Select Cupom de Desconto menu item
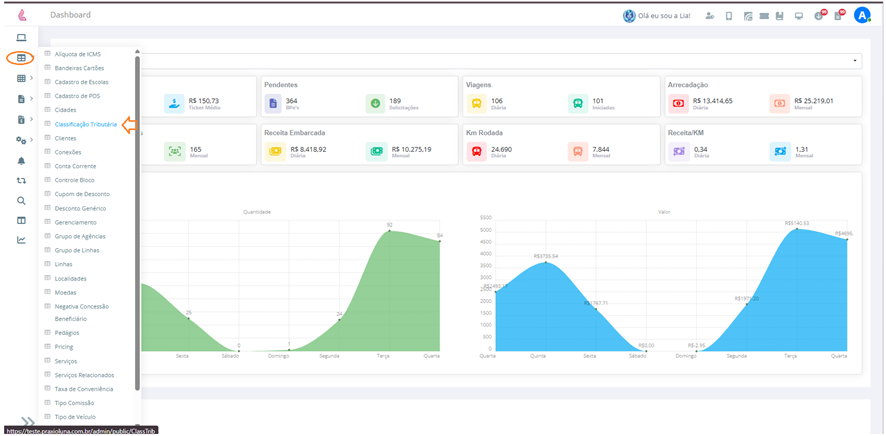The height and width of the screenshot is (436, 886). tap(82, 194)
